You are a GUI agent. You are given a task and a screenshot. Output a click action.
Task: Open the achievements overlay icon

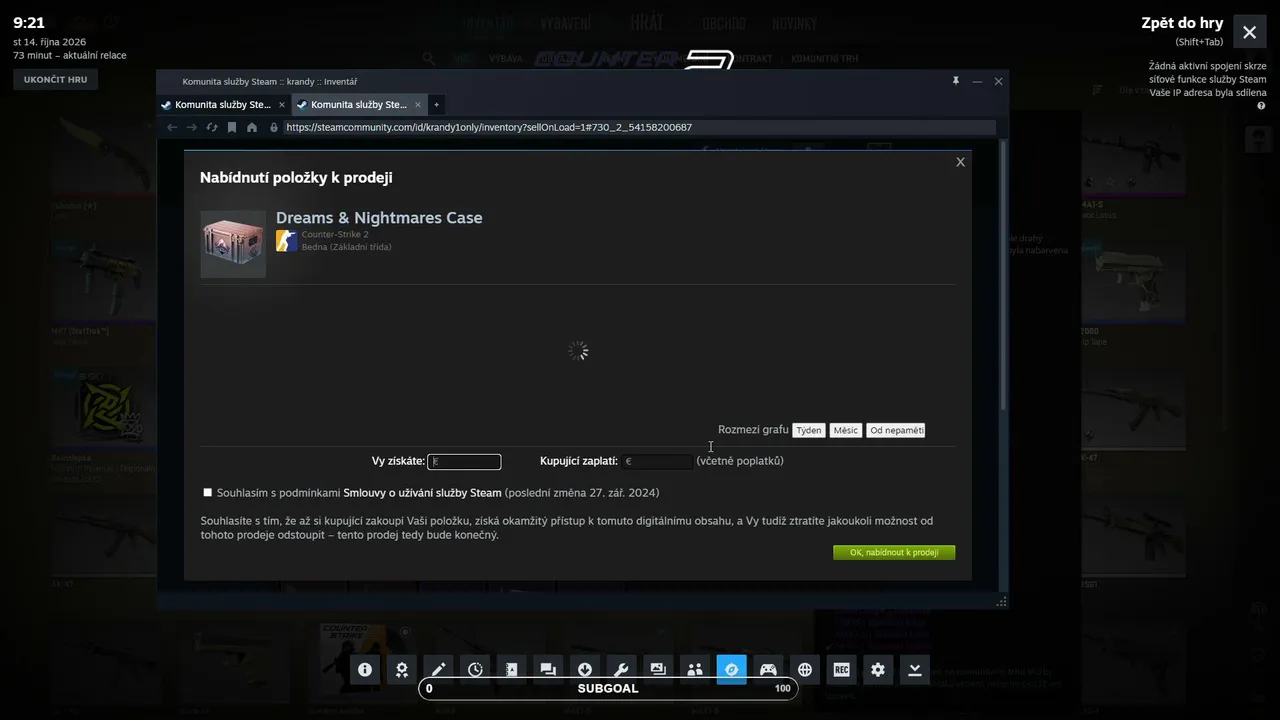[402, 670]
